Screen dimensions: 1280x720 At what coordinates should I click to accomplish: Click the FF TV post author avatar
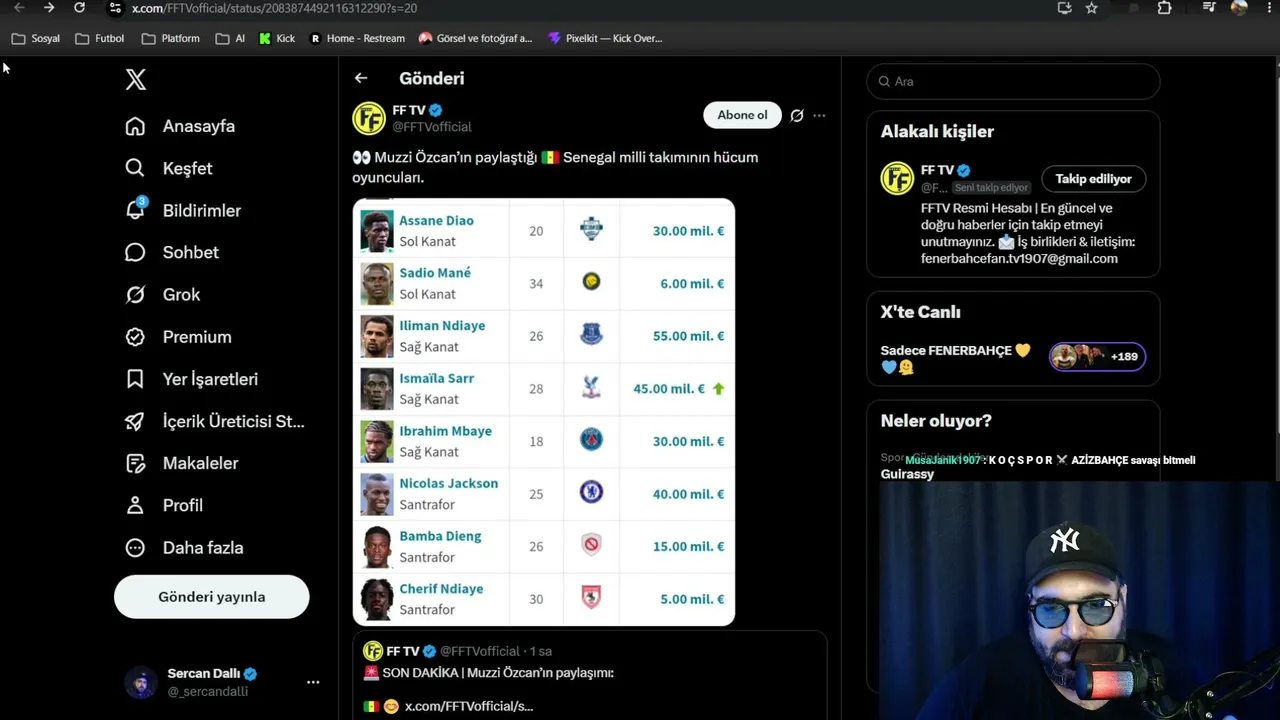(x=369, y=118)
